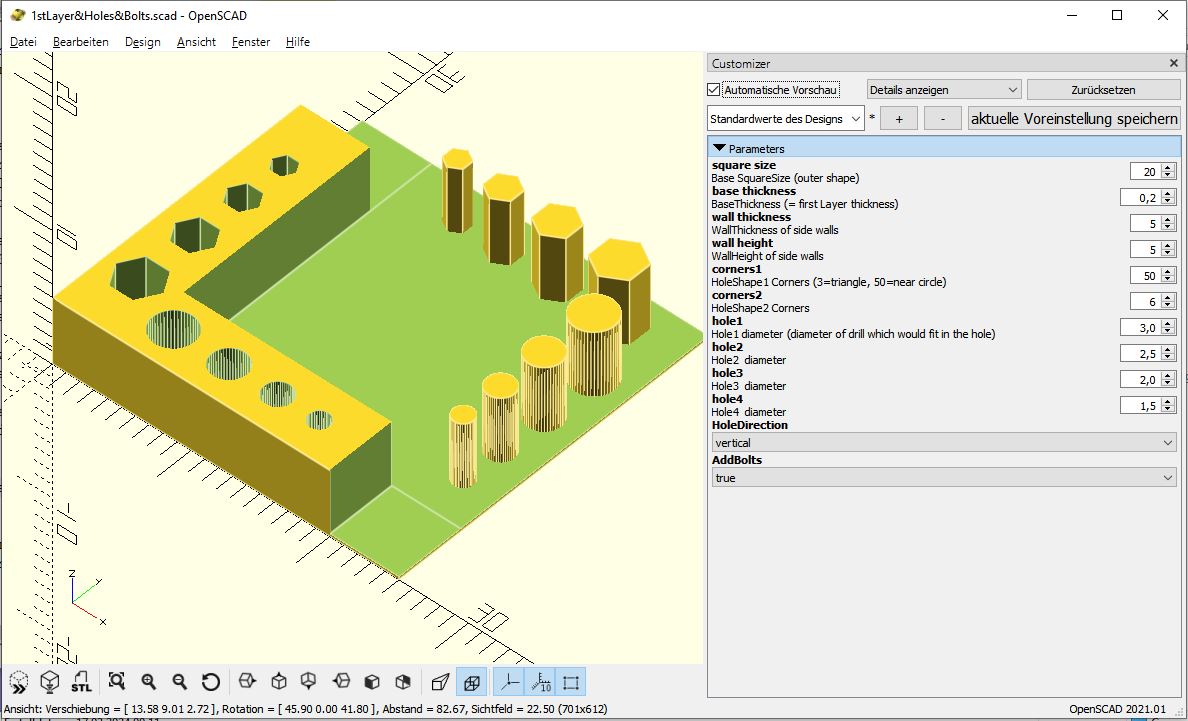Click aktuelle Voreinstellung speichern button
Screen dimensions: 1188x721
click(1074, 119)
